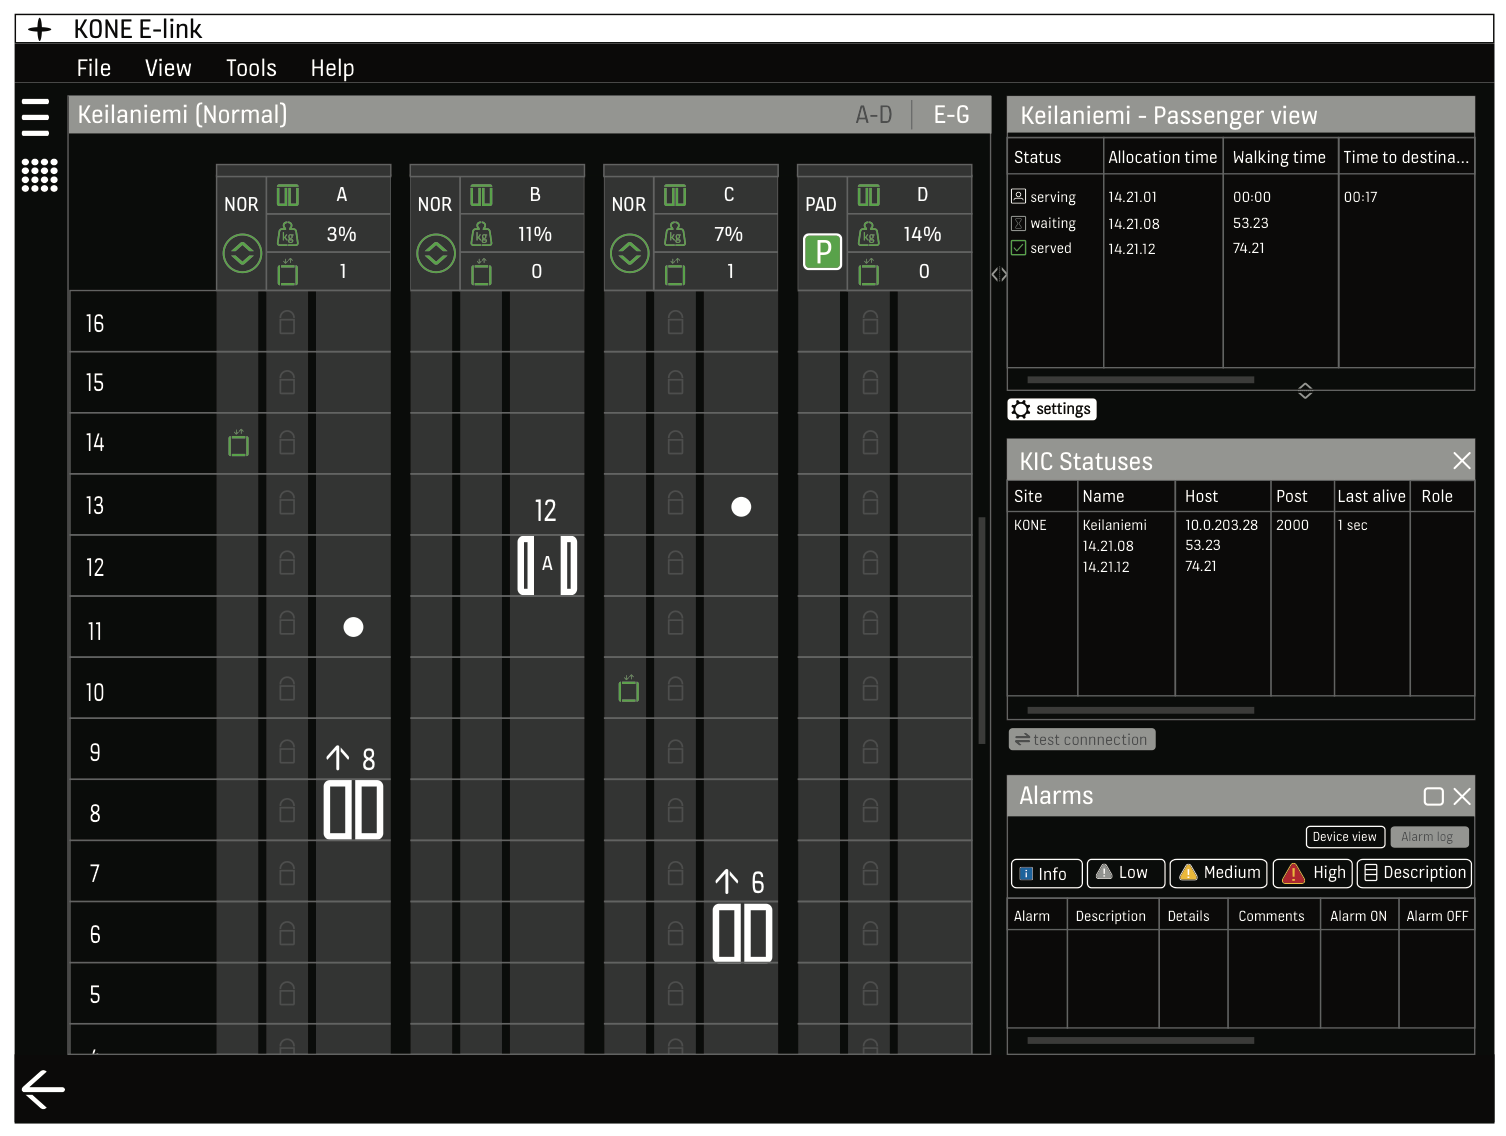The image size is (1506, 1136).
Task: Switch to the E-G elevator group tab
Action: click(x=950, y=115)
